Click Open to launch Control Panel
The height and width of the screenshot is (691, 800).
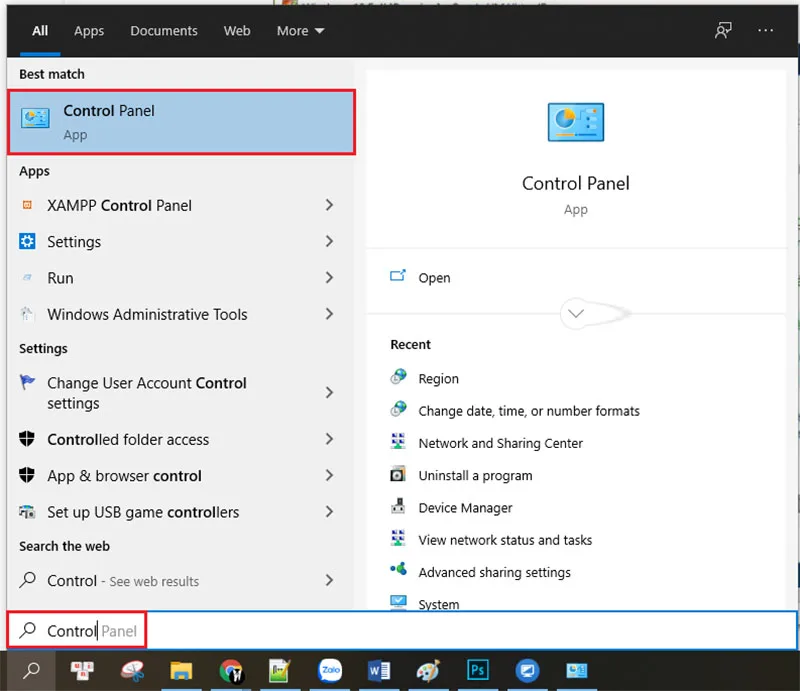coord(434,278)
